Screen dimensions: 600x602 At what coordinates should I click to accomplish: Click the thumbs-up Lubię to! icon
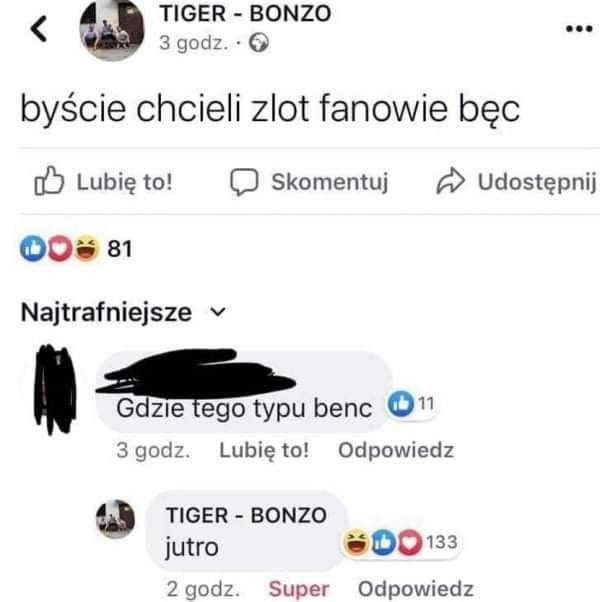point(47,182)
